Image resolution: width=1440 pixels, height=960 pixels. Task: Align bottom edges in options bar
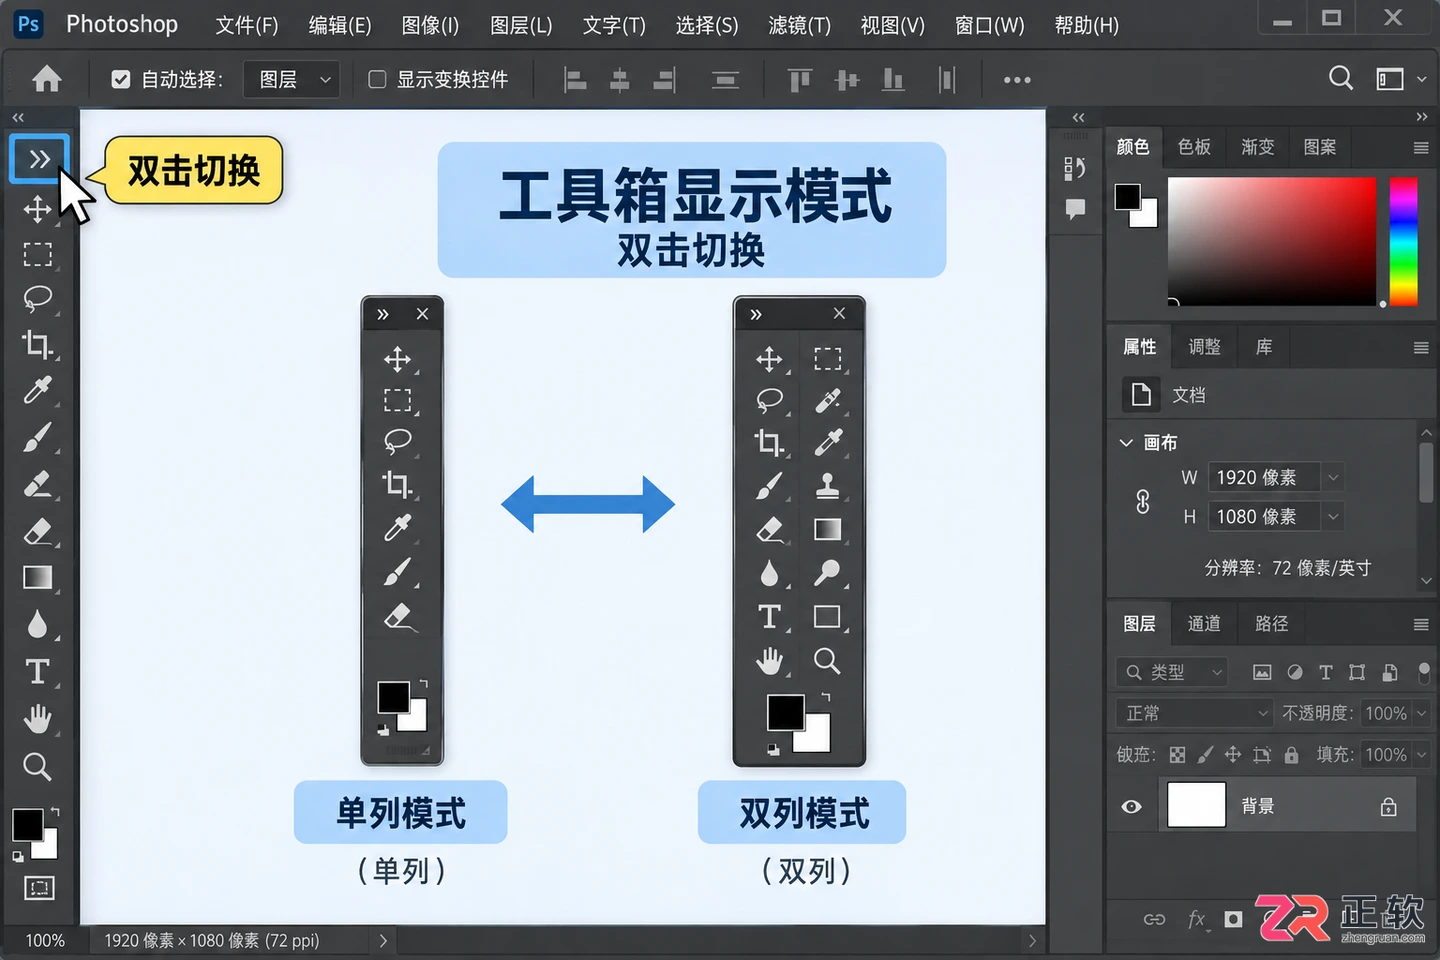[893, 80]
